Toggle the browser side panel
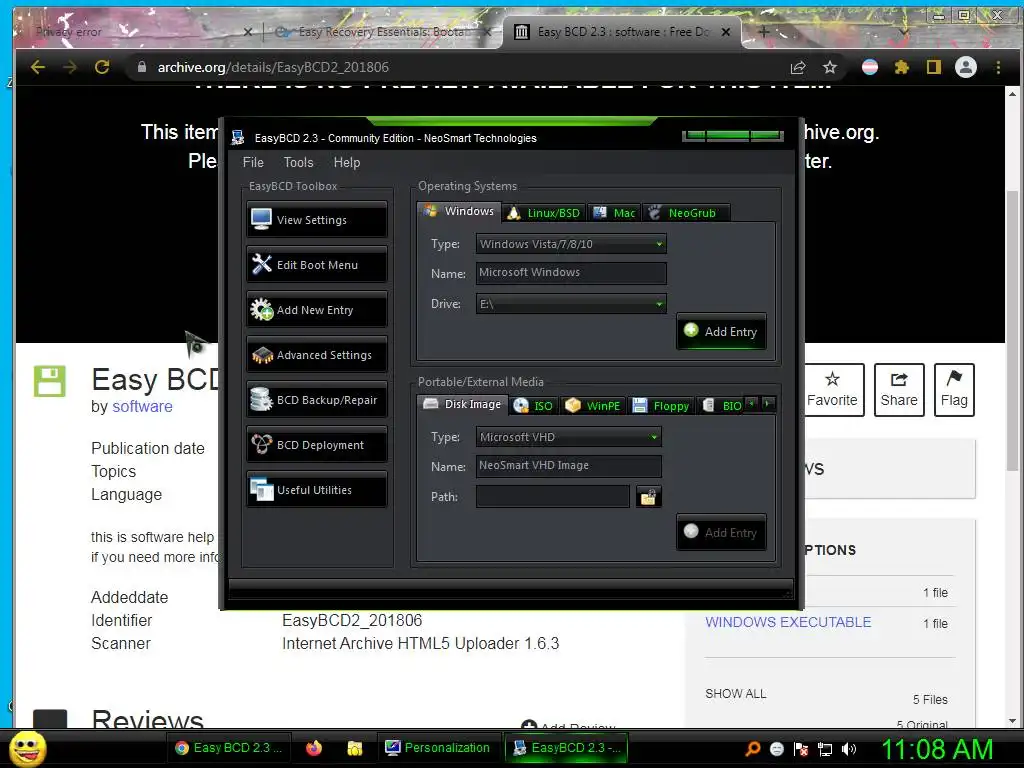 [x=934, y=67]
